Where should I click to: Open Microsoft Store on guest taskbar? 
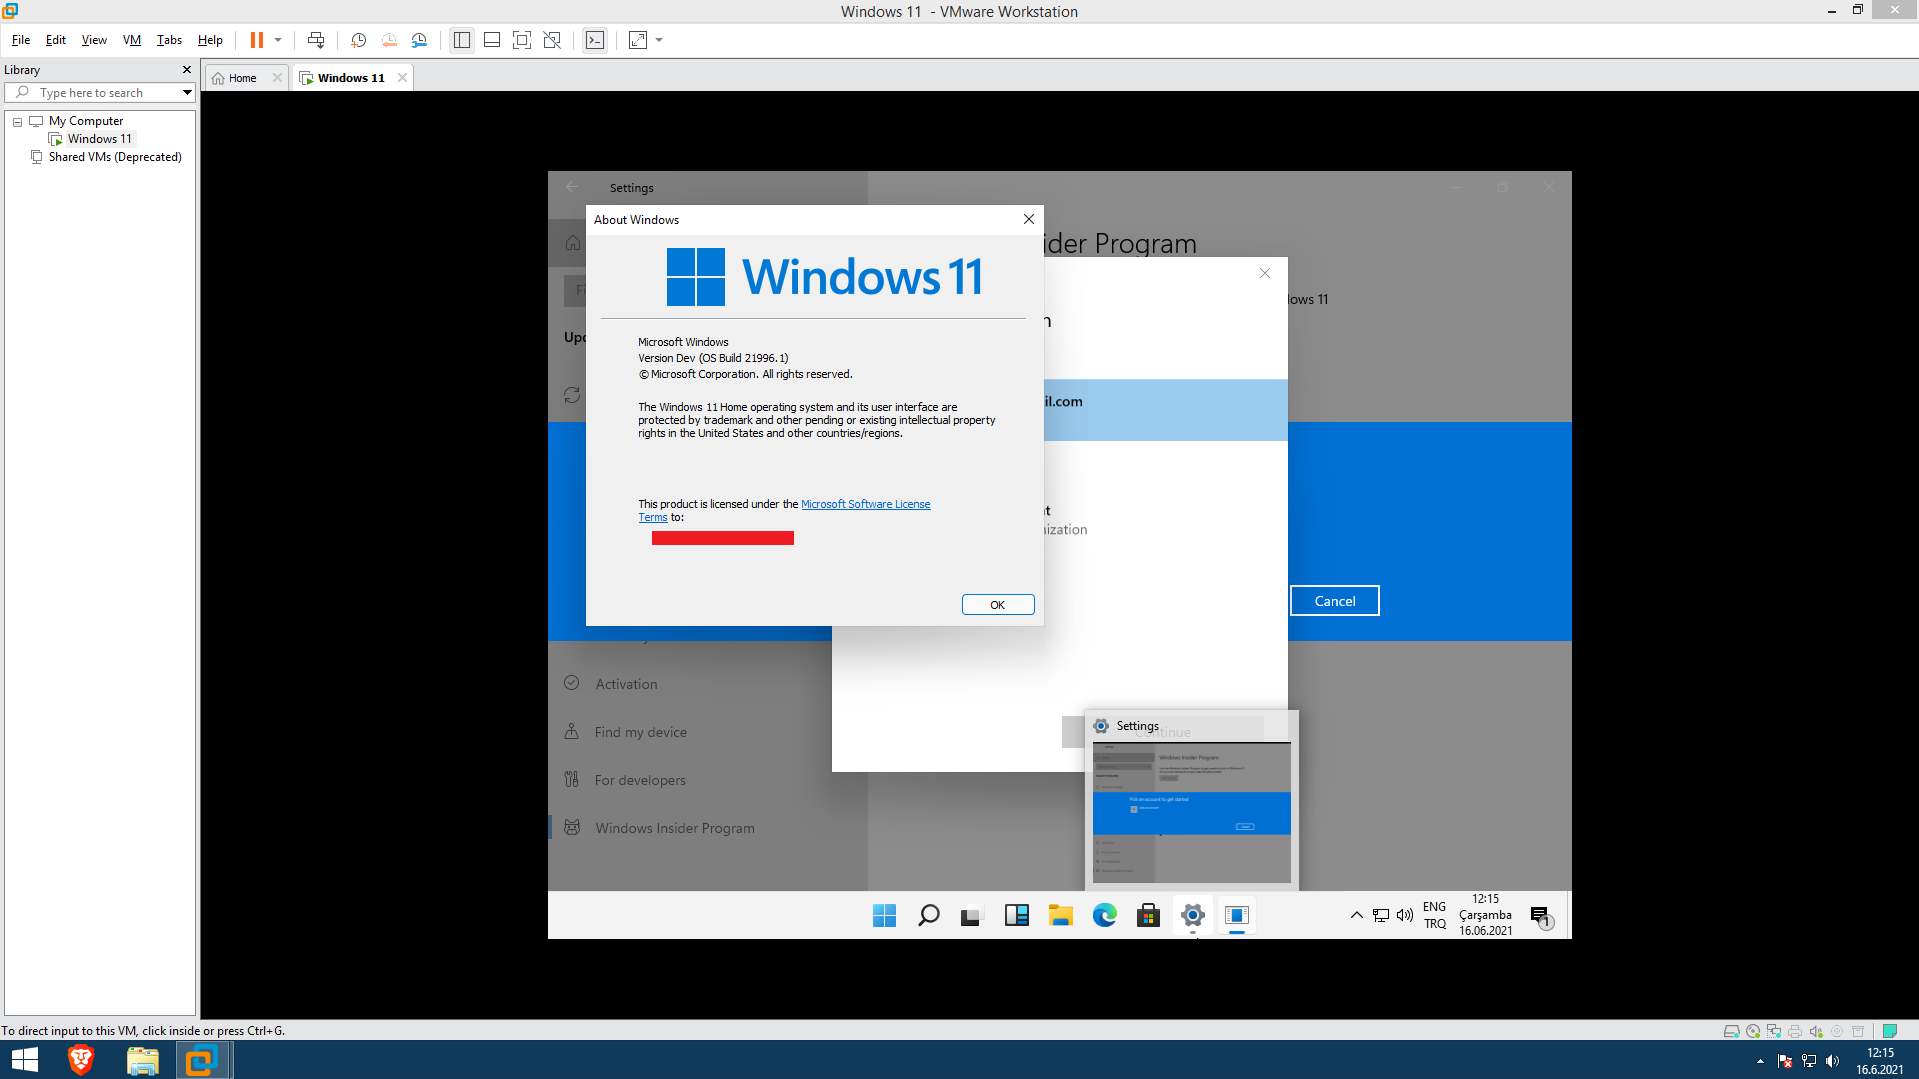(x=1148, y=915)
